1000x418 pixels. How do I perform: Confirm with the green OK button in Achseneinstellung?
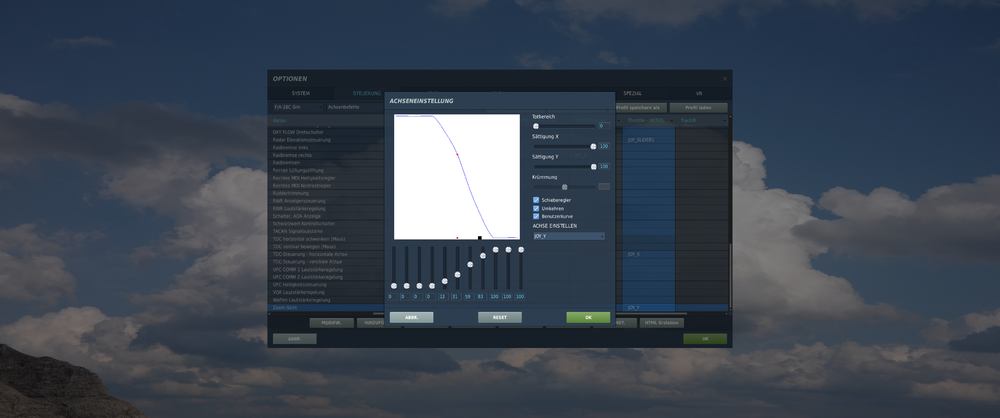(x=588, y=317)
